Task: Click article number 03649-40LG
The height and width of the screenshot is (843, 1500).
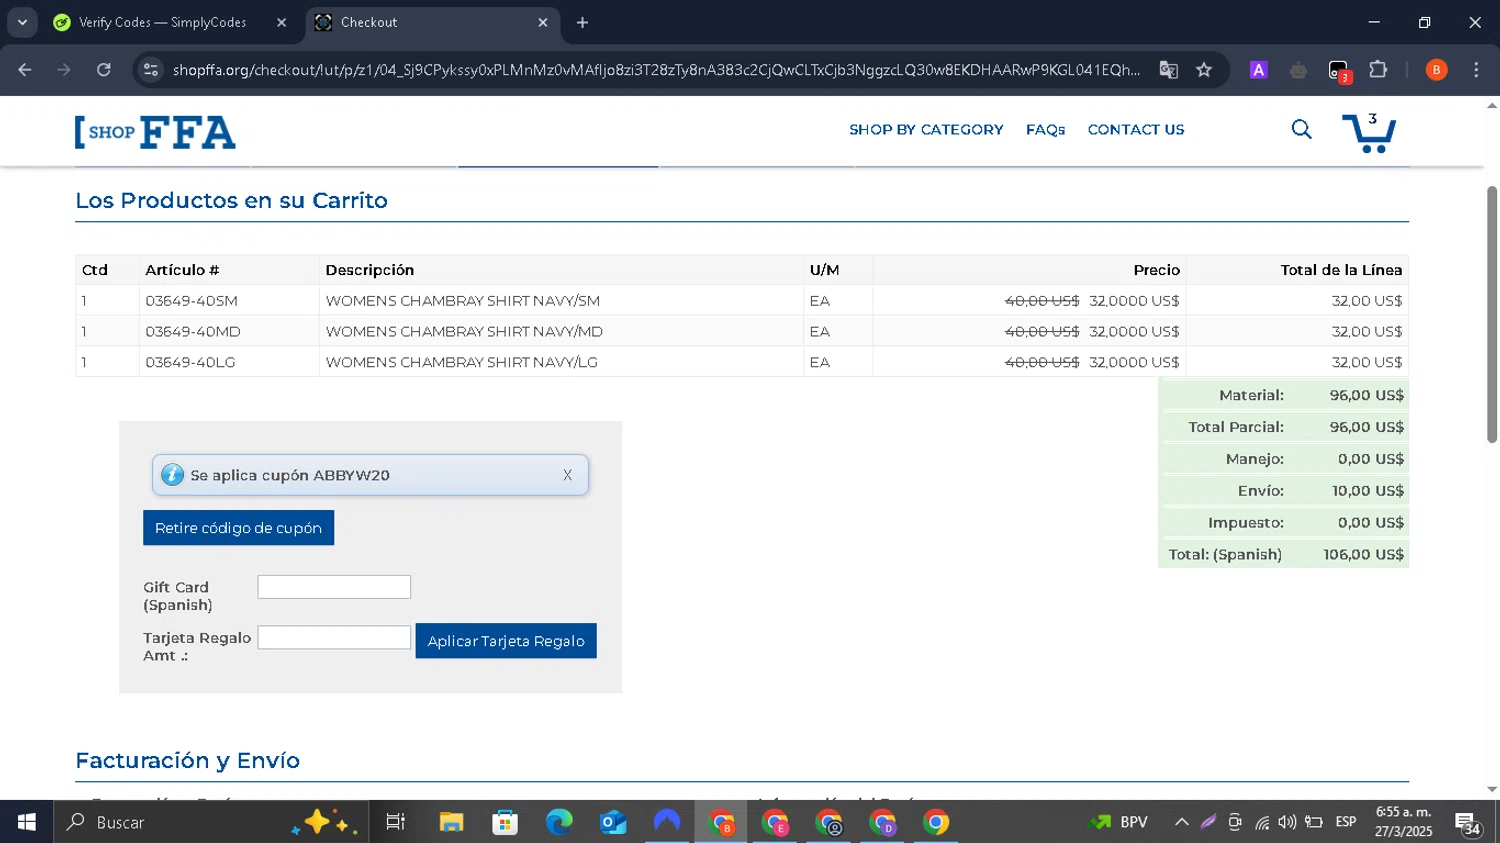Action: [x=190, y=362]
